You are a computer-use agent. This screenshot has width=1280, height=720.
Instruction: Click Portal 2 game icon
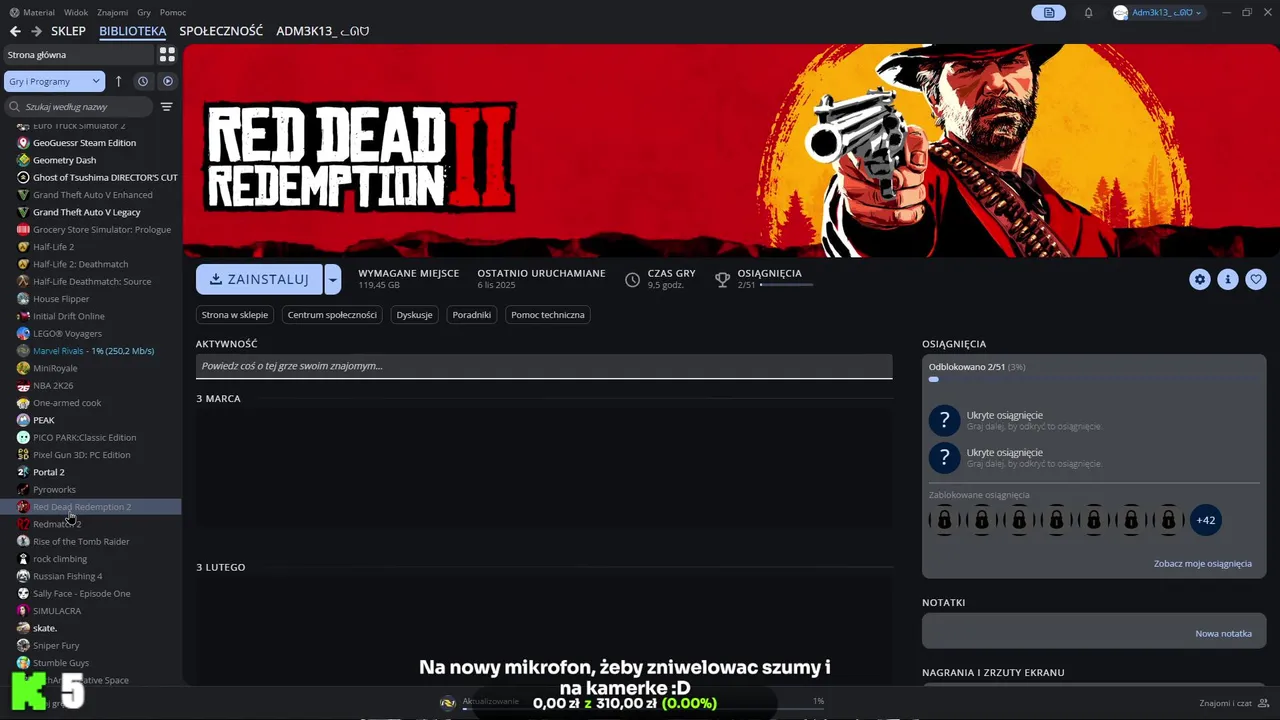(23, 472)
